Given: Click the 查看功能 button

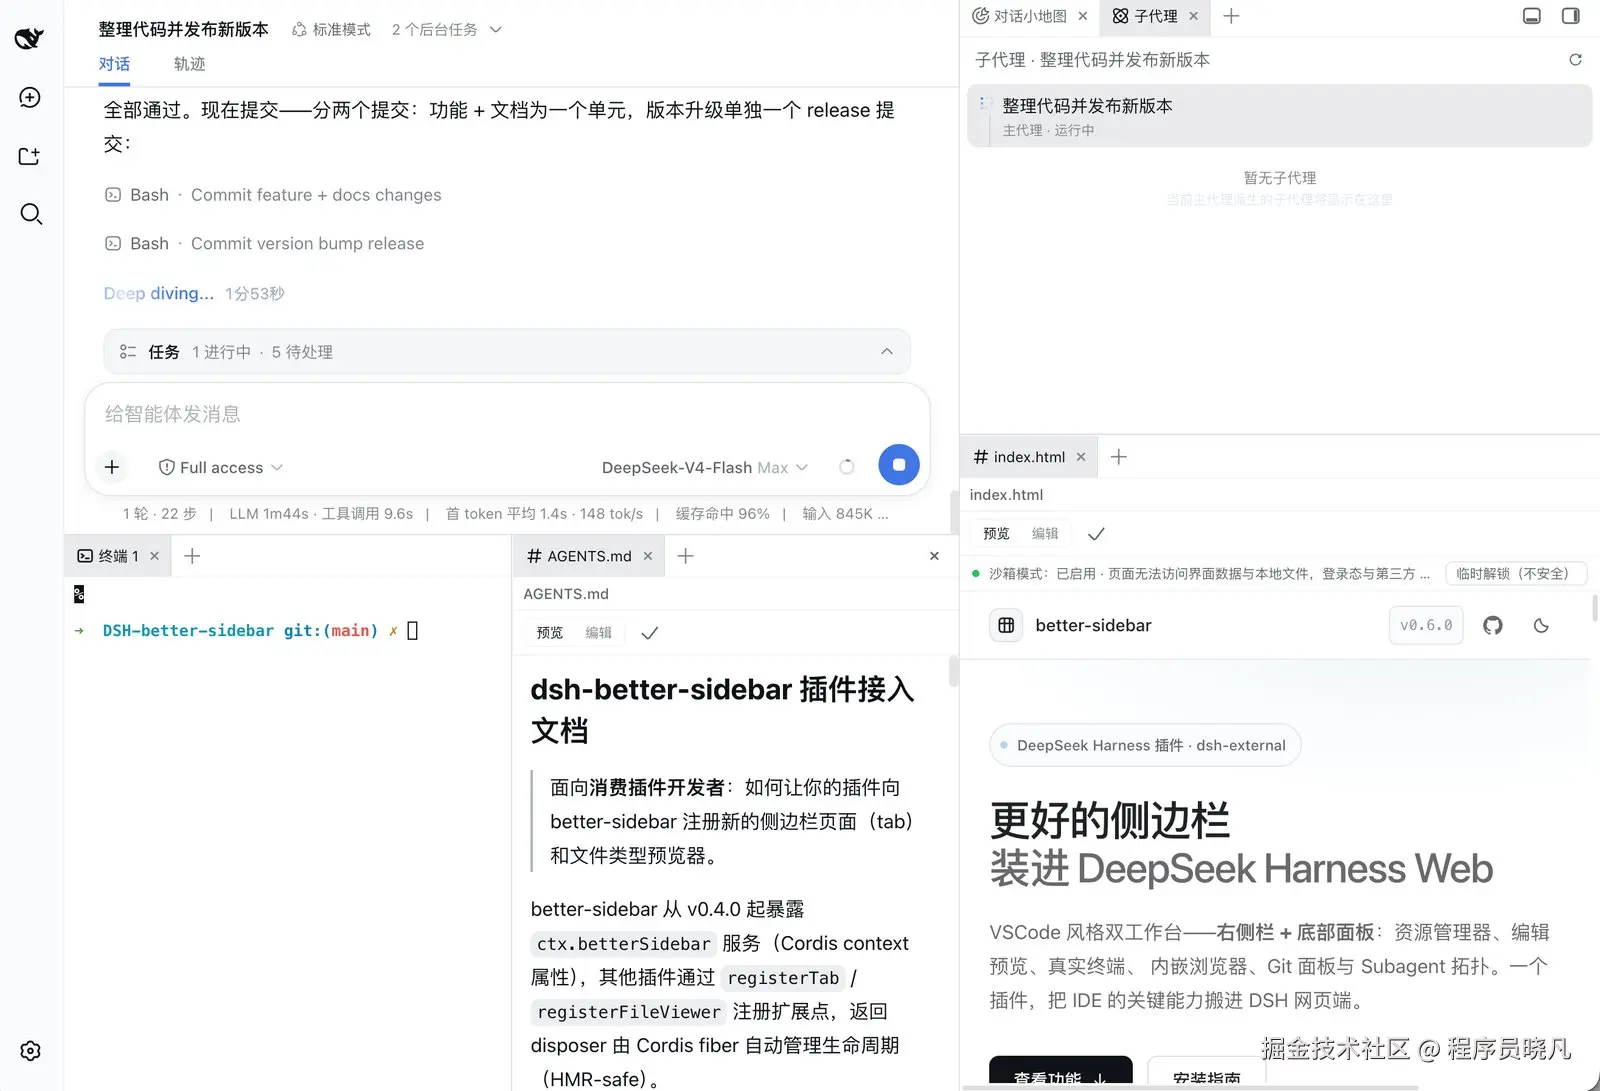Looking at the screenshot, I should 1061,1072.
